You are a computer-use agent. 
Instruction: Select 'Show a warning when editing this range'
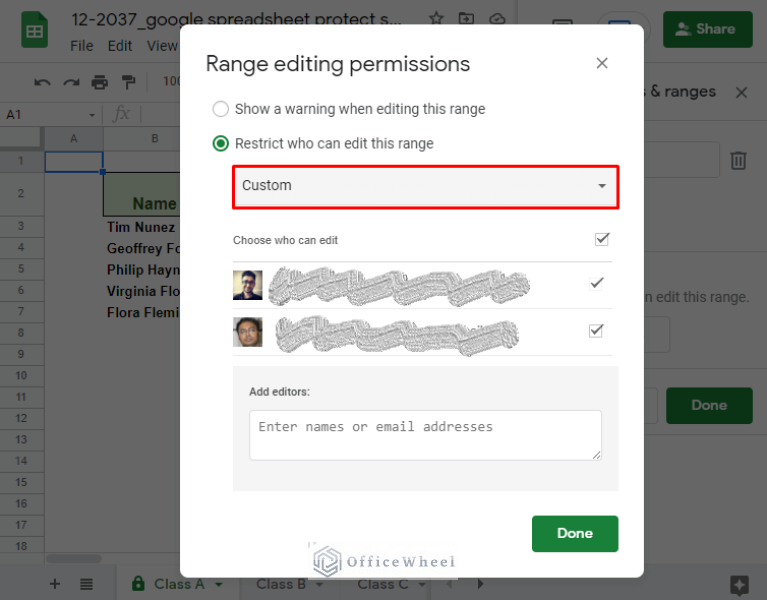click(221, 108)
